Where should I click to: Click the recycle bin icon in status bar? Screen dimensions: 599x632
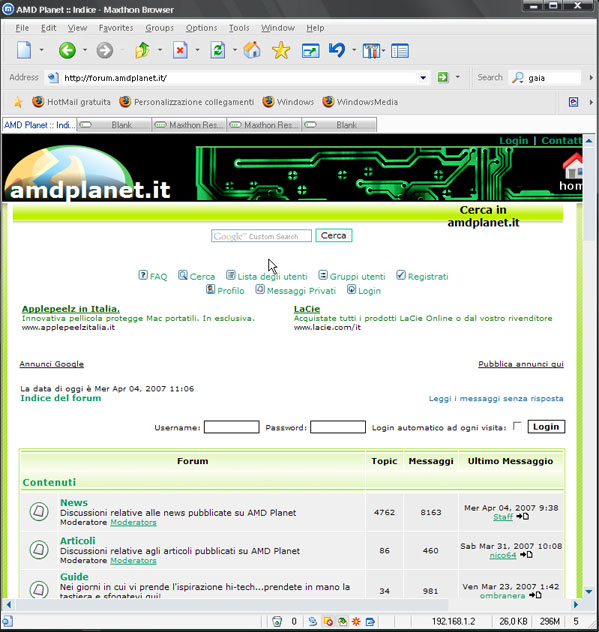(x=277, y=621)
